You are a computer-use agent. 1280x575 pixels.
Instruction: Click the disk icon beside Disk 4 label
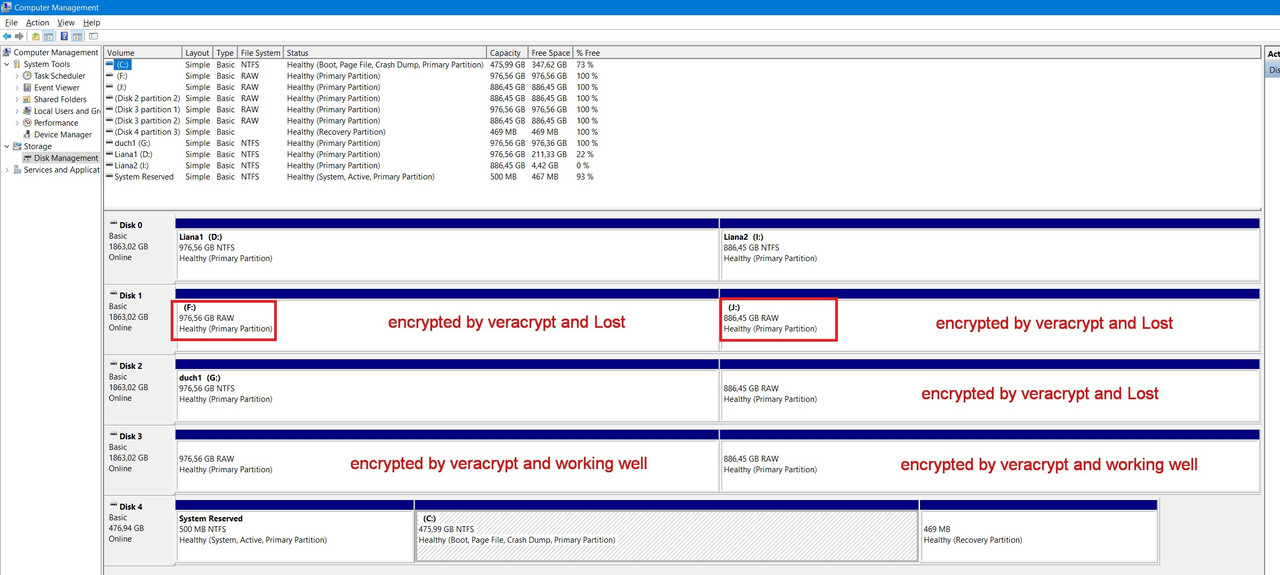(113, 506)
